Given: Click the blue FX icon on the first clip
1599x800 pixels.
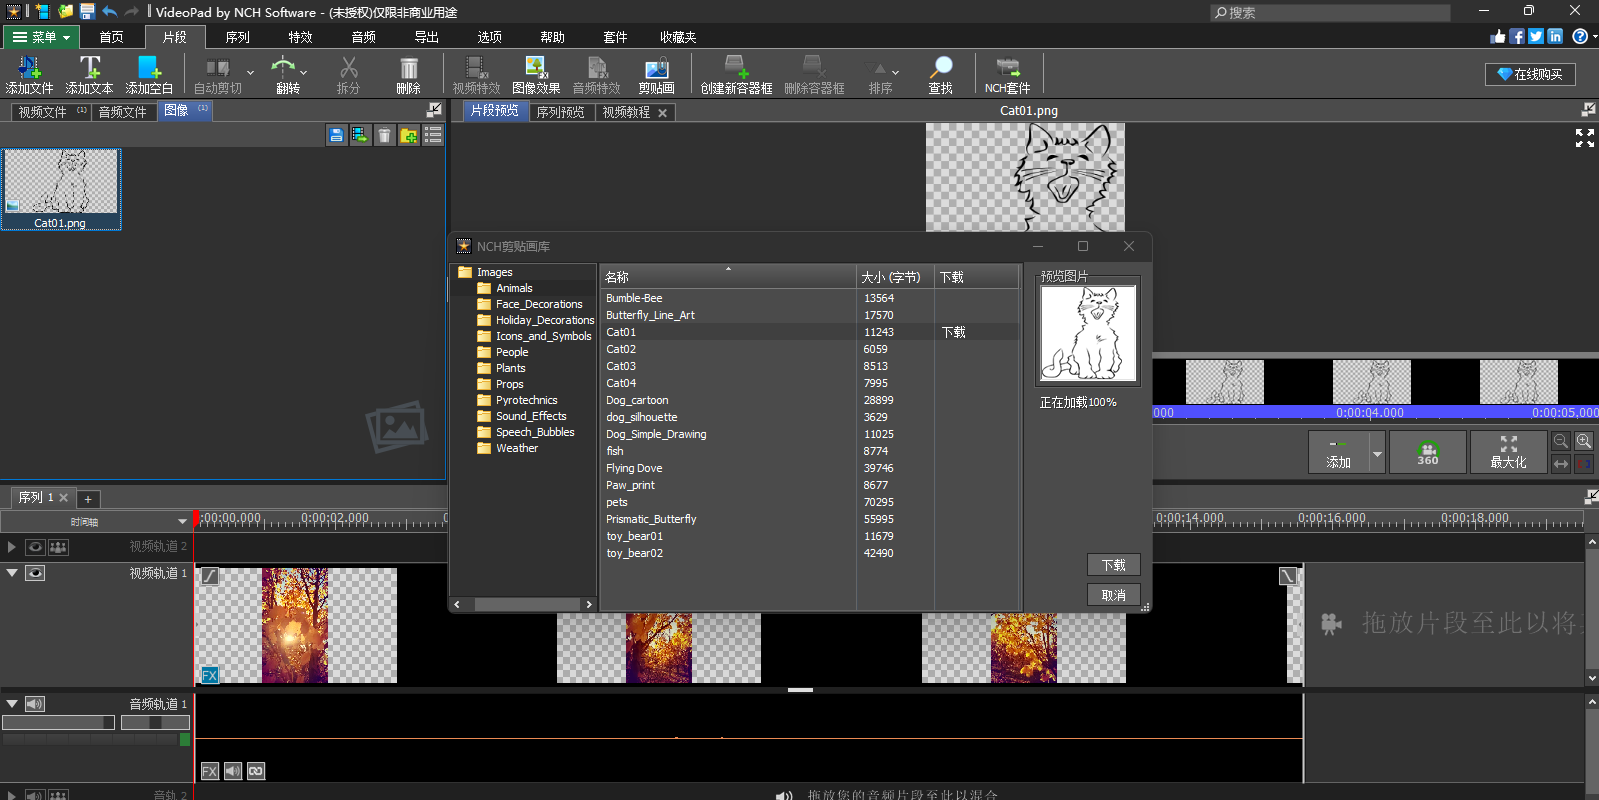Looking at the screenshot, I should [209, 675].
